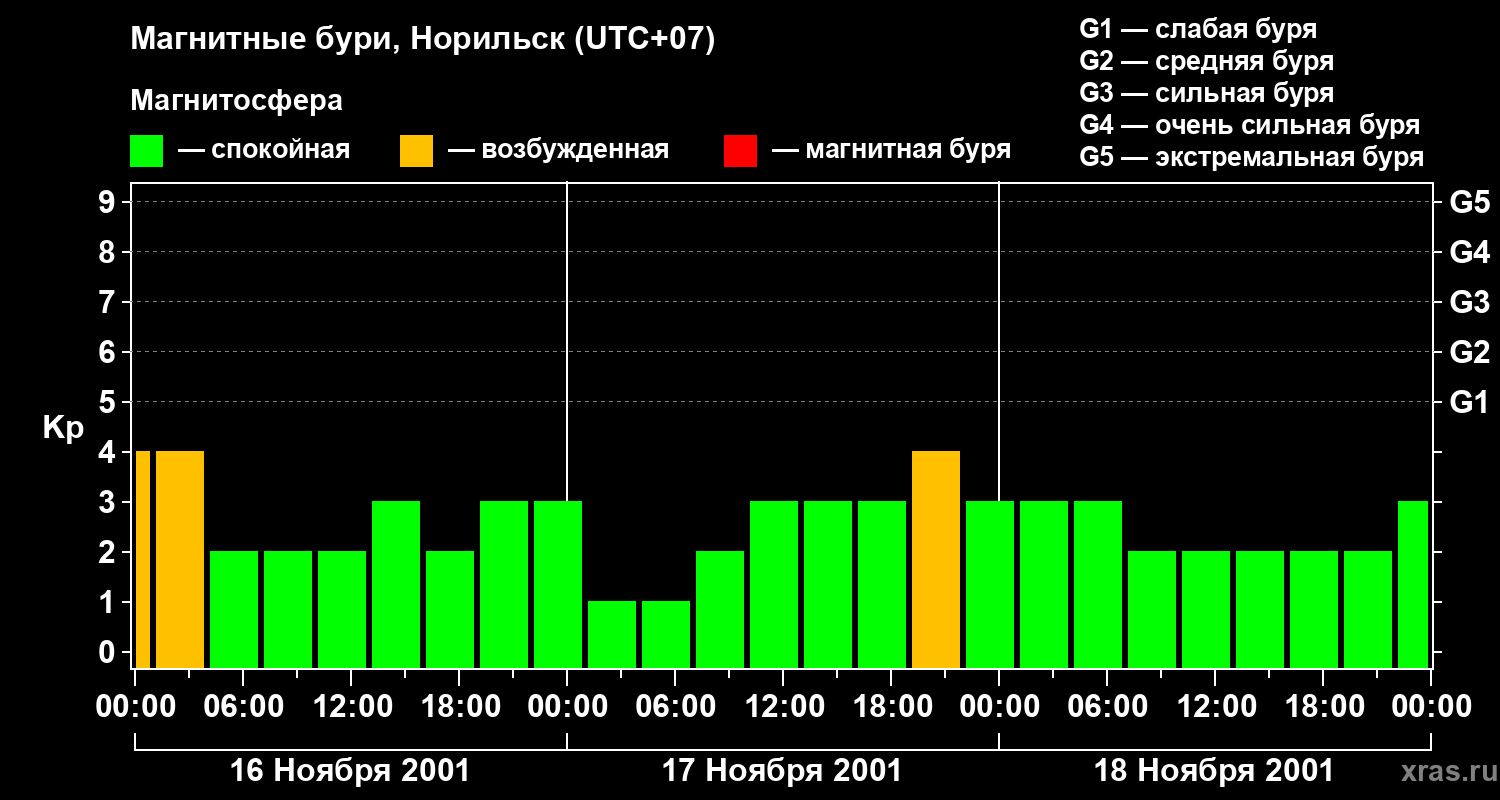
Task: Click the right-axis 'G3' tick label
Action: pyautogui.click(x=1469, y=302)
